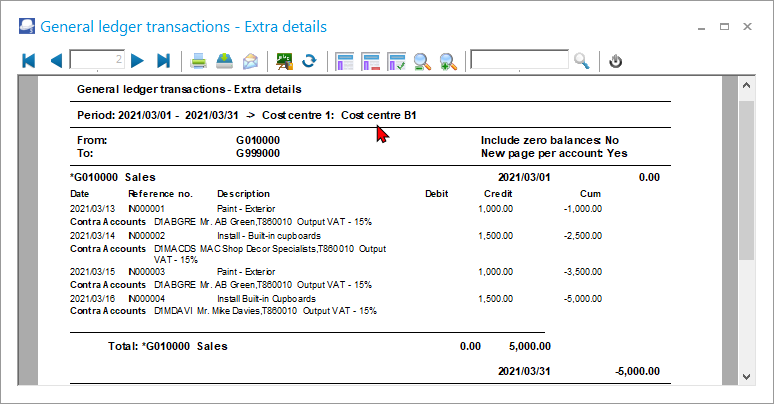Image resolution: width=774 pixels, height=404 pixels.
Task: Click the vertical scrollbar down arrow
Action: (746, 376)
